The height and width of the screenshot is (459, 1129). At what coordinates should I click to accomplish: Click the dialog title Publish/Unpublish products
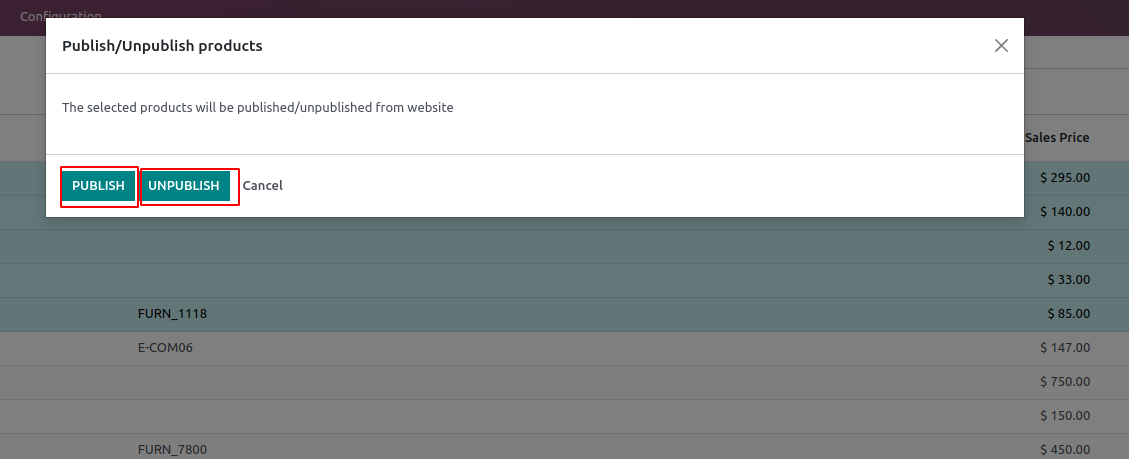tap(162, 46)
